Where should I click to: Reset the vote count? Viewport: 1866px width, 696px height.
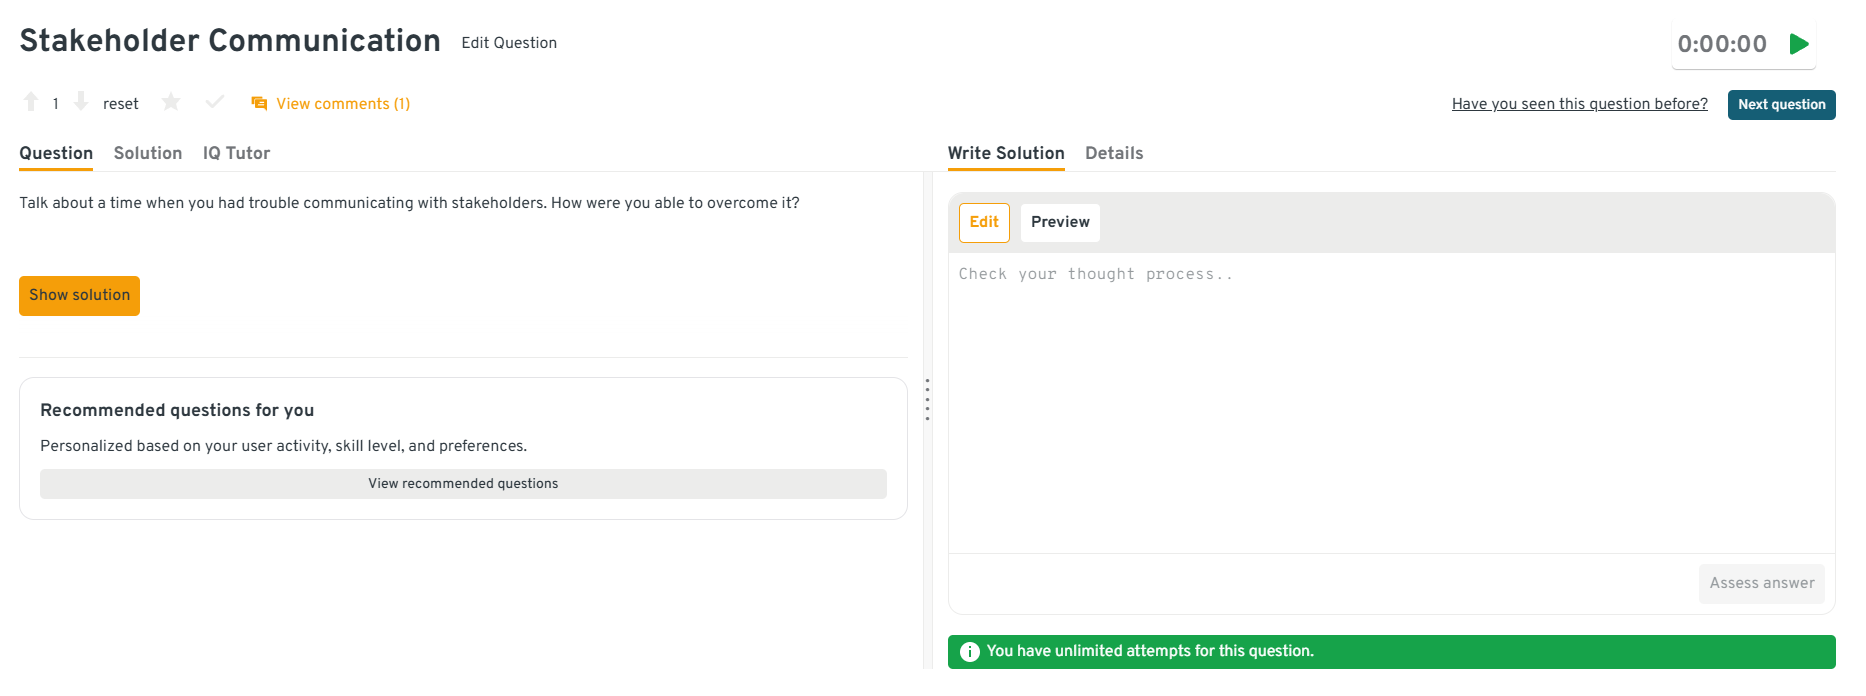pos(120,104)
